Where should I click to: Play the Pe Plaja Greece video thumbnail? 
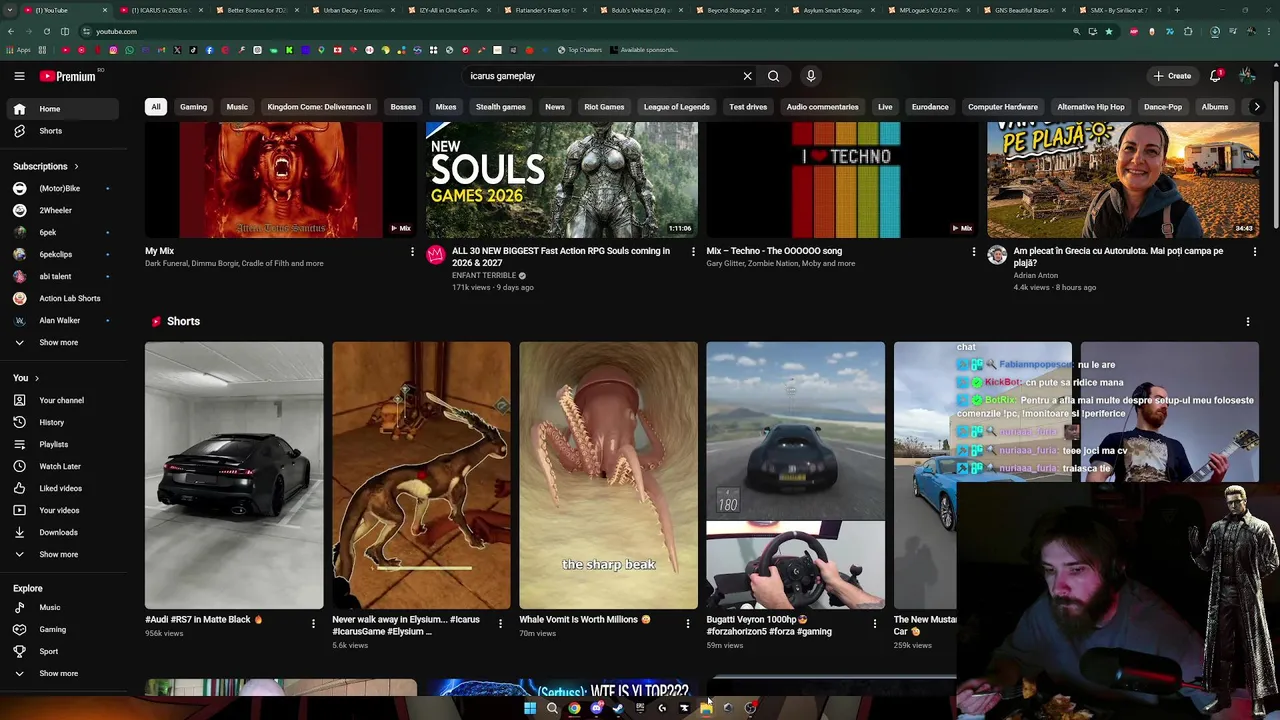[1123, 180]
